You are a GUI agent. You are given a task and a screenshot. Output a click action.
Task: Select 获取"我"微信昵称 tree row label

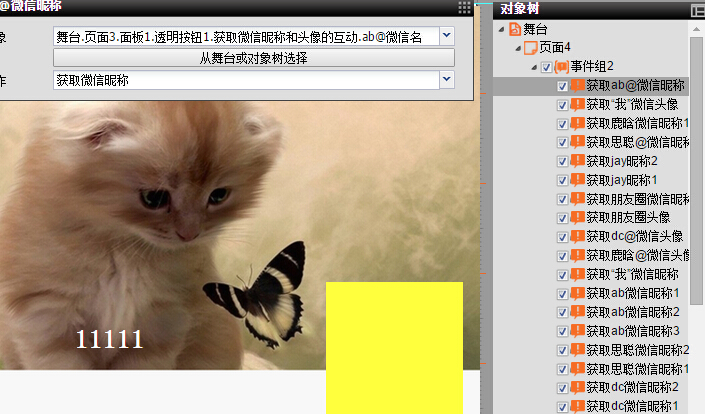point(632,274)
